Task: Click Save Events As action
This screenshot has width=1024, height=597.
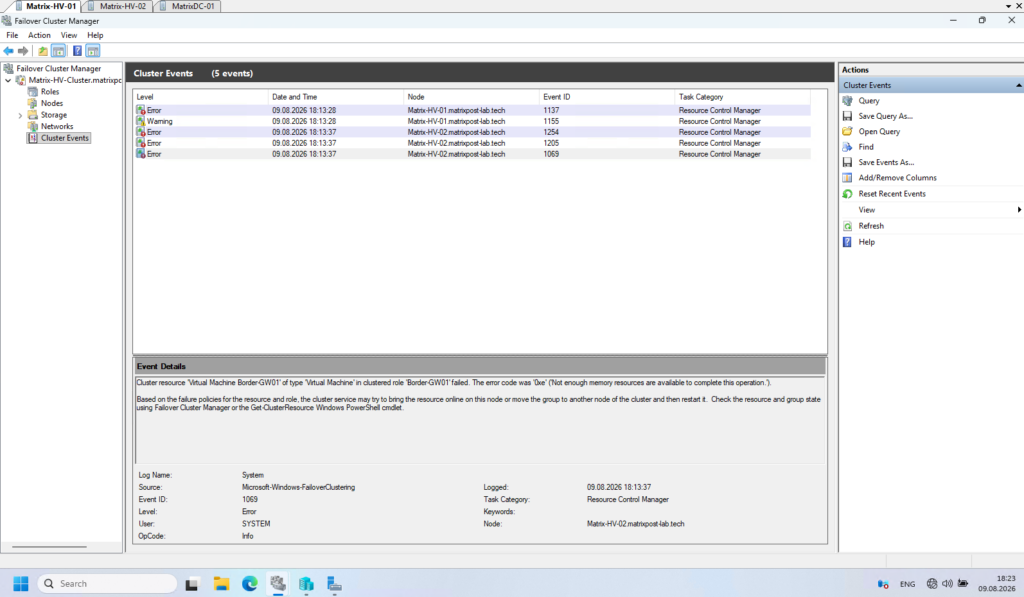Action: coord(886,163)
